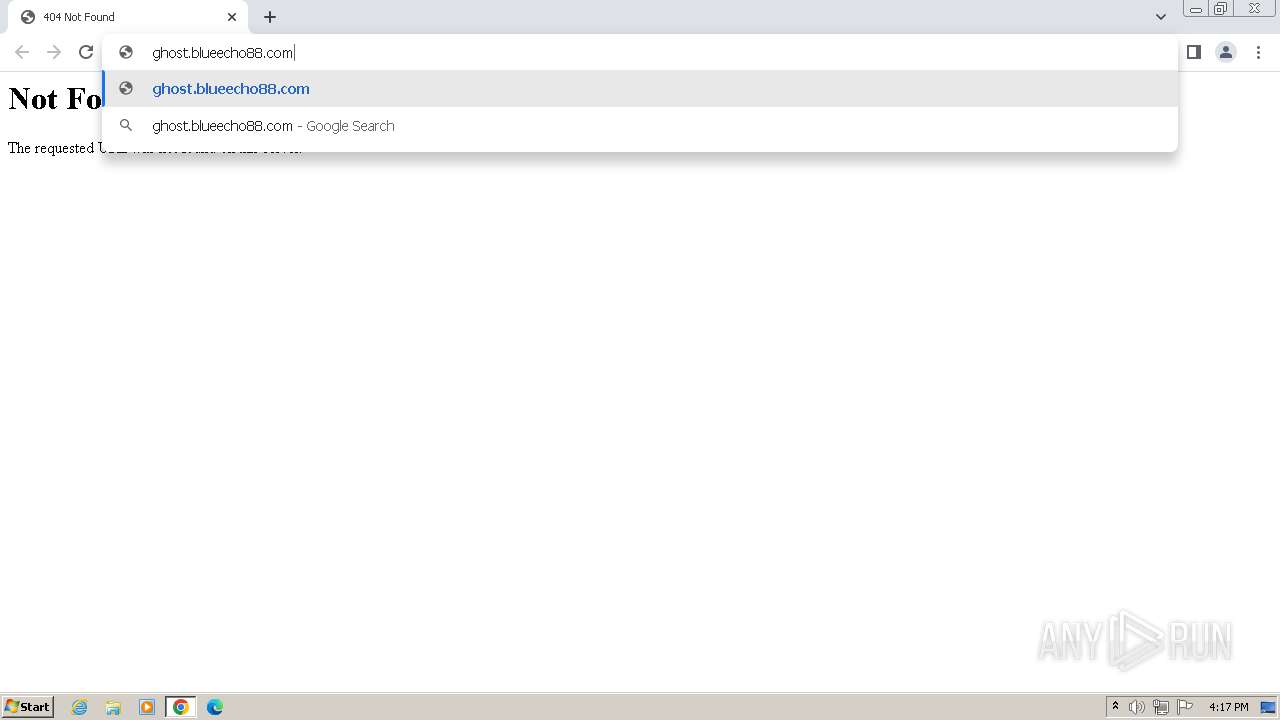The width and height of the screenshot is (1280, 720).
Task: Open Windows Media Player from taskbar
Action: pyautogui.click(x=147, y=707)
